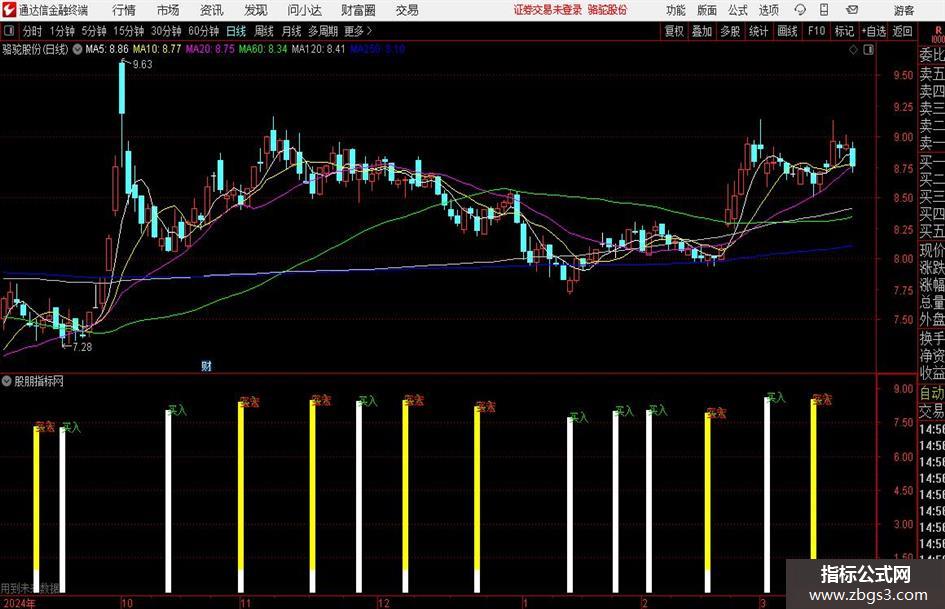945x609 pixels.
Task: Click the 2024年 date axis label
Action: click(x=19, y=603)
